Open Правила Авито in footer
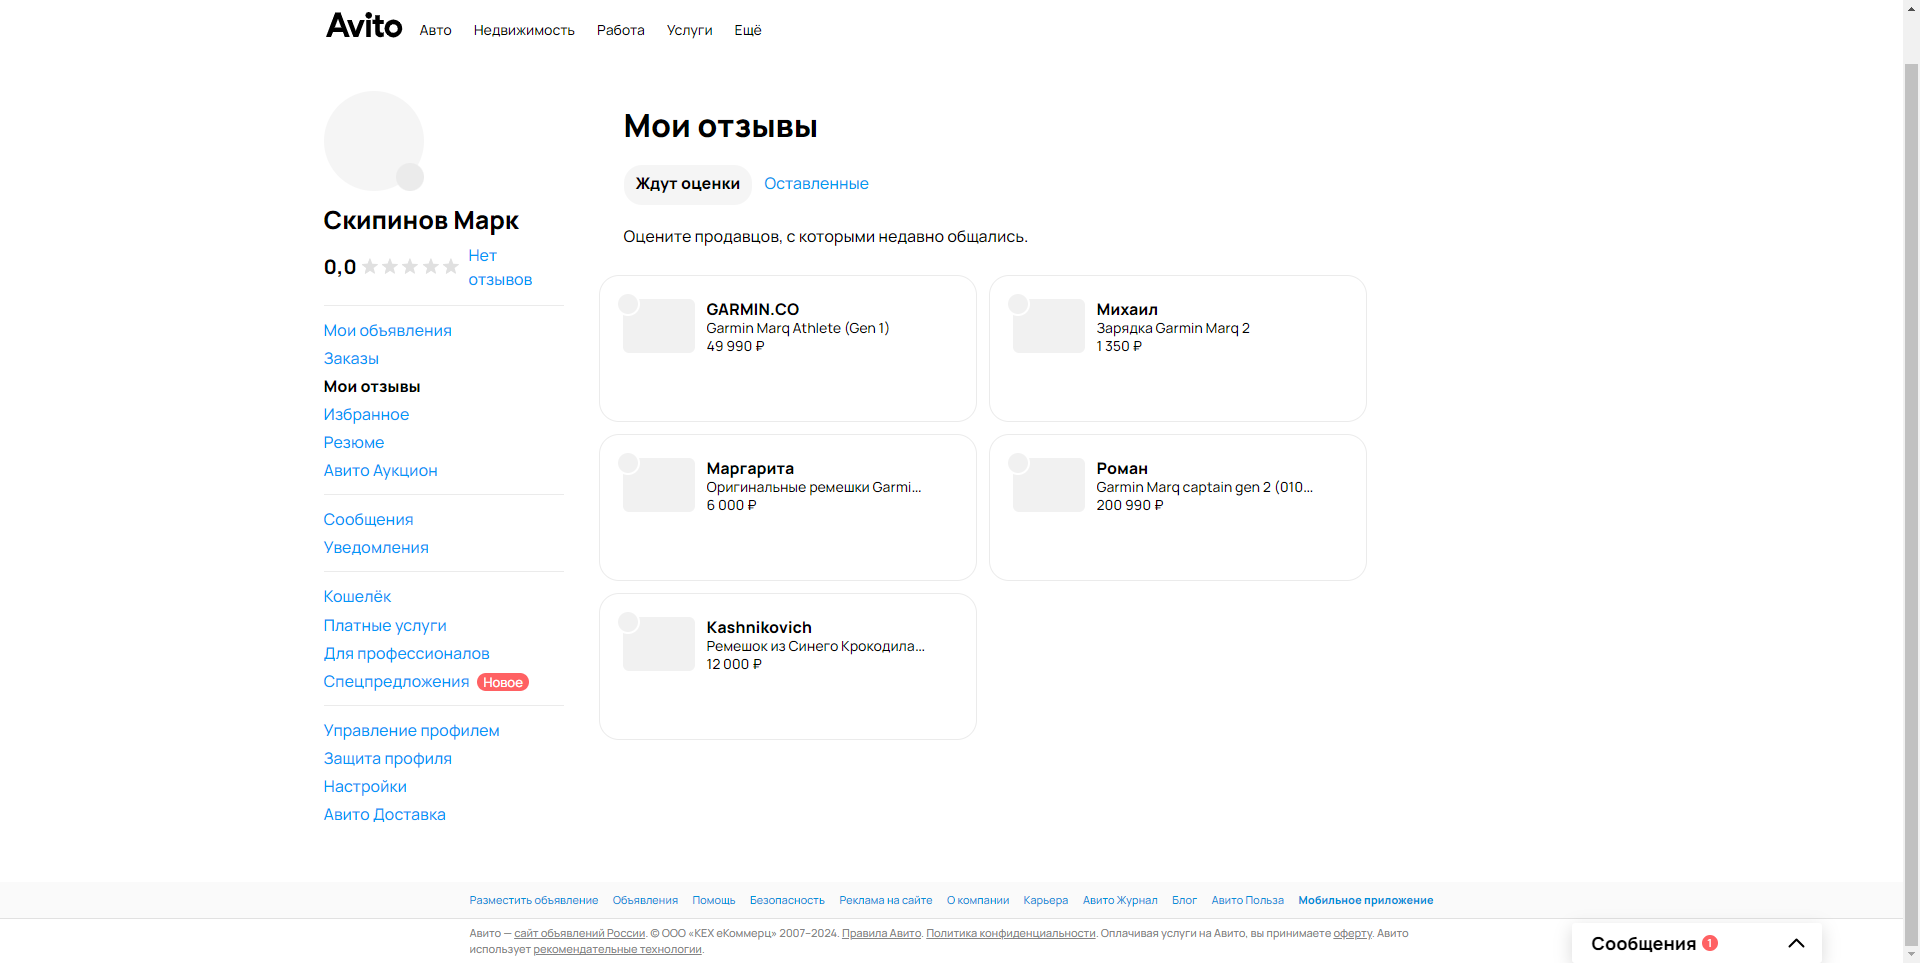Image resolution: width=1920 pixels, height=963 pixels. pyautogui.click(x=881, y=934)
